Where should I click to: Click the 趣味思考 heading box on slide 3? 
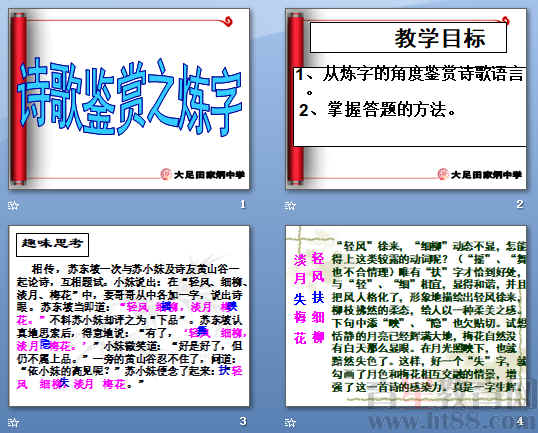pyautogui.click(x=52, y=245)
